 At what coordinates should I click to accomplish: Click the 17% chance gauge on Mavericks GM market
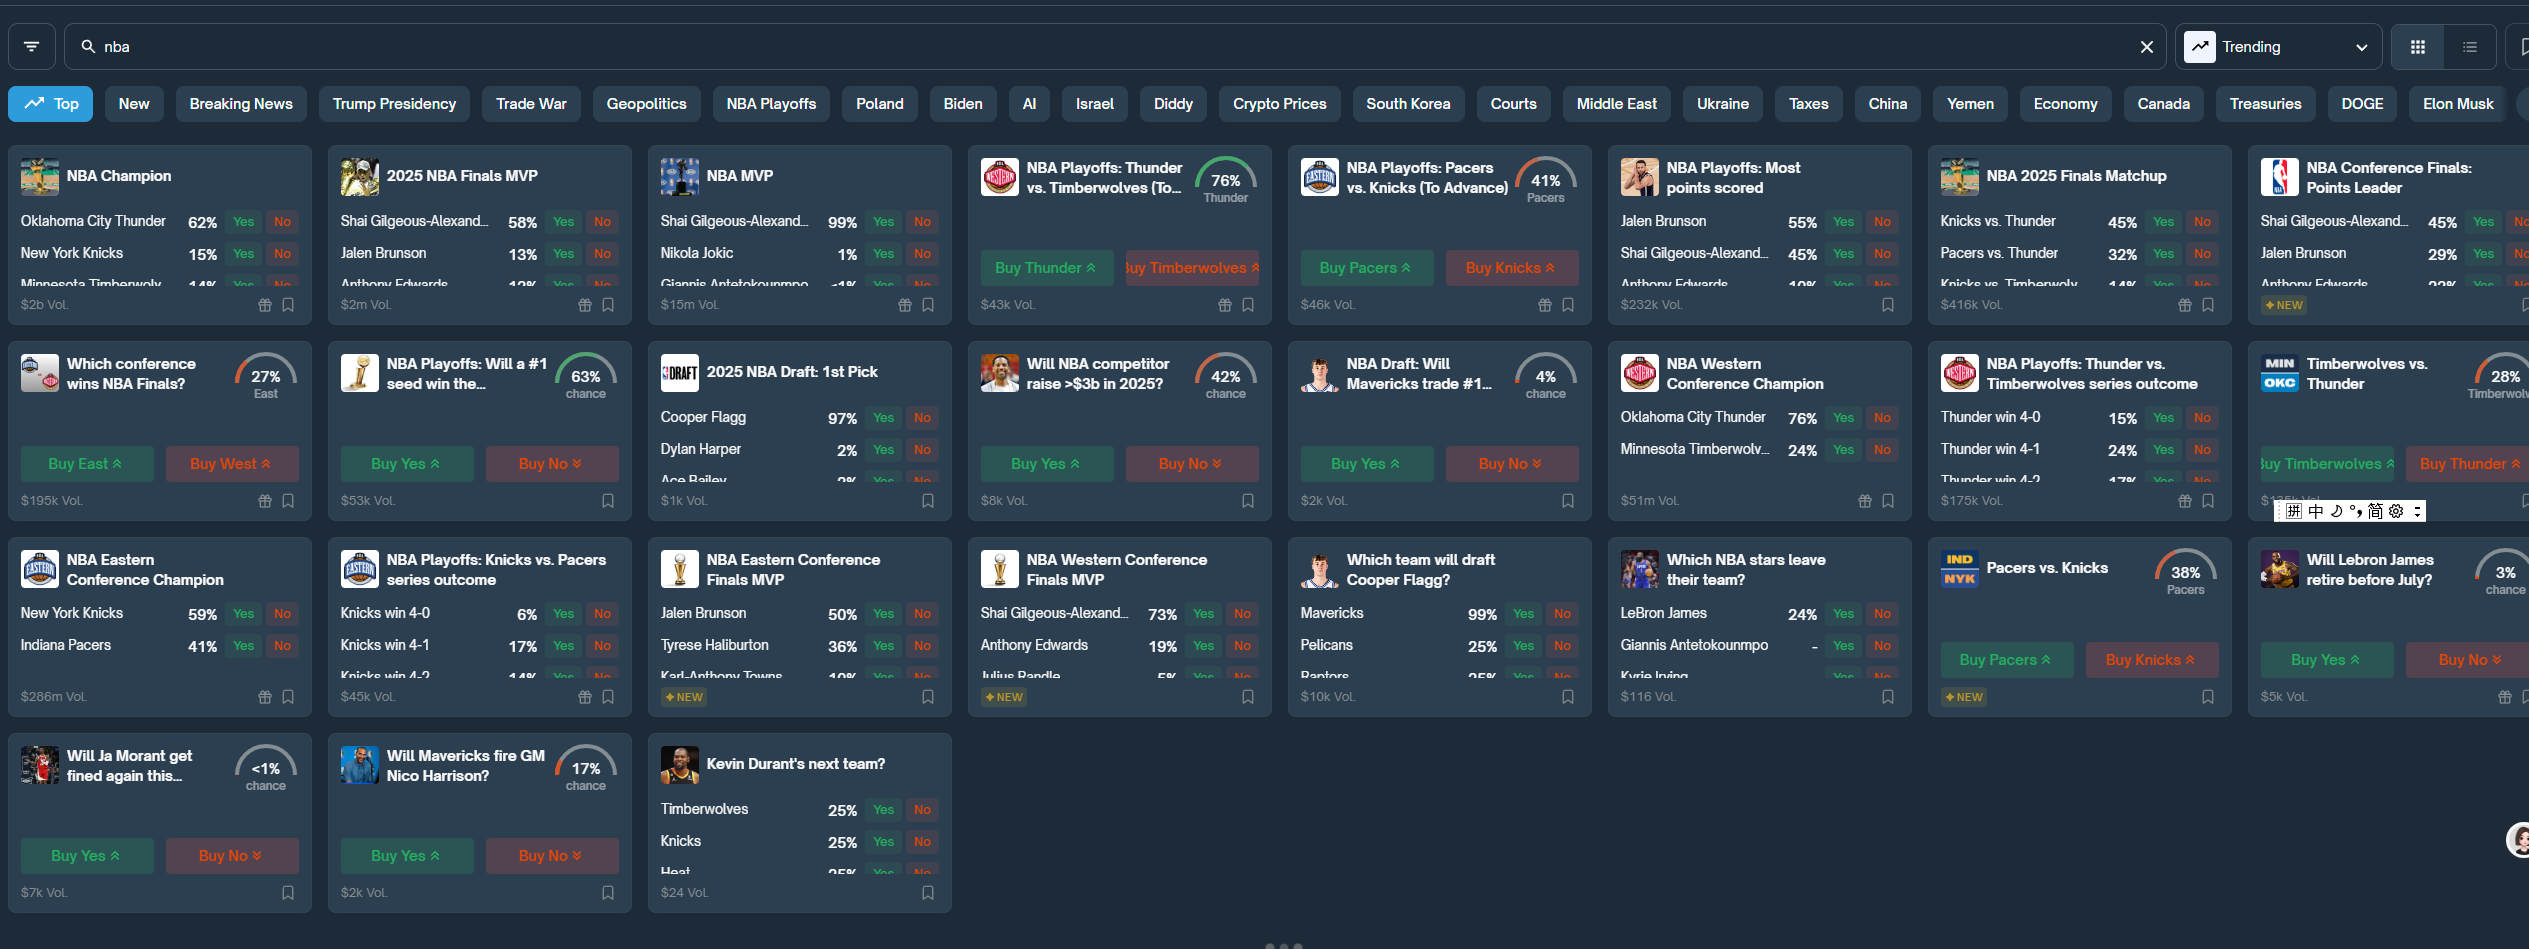click(586, 768)
